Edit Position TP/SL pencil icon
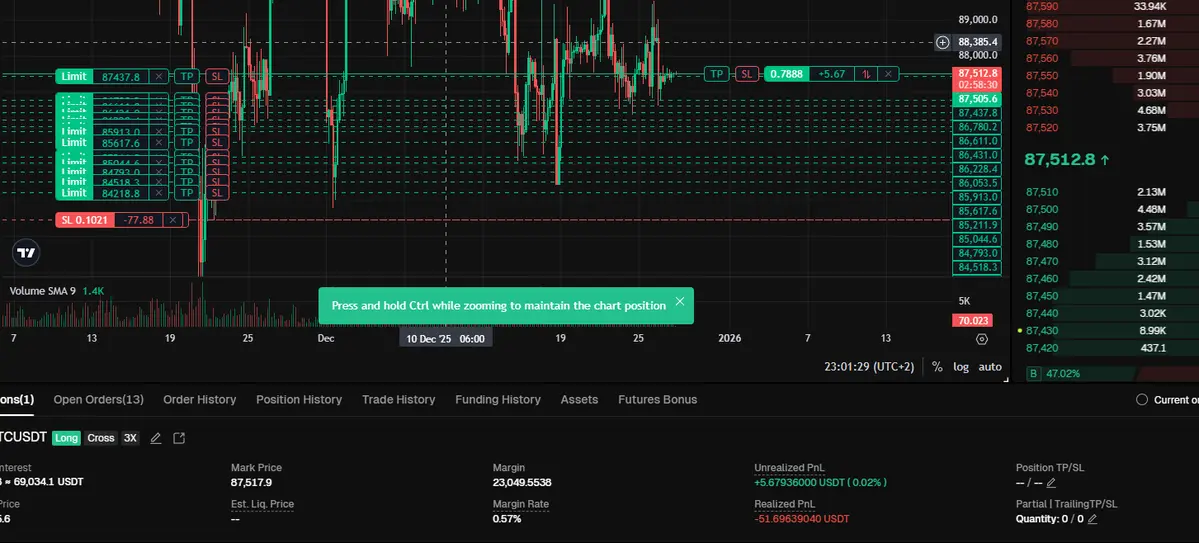The width and height of the screenshot is (1199, 543). point(1051,483)
